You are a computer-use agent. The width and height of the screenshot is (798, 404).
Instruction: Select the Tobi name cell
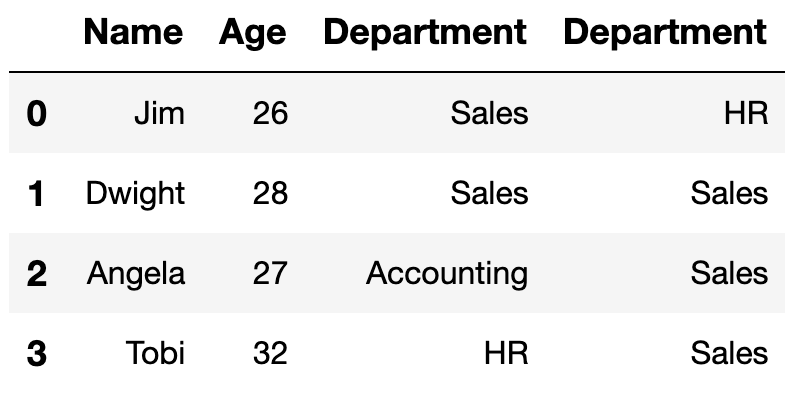[x=155, y=353]
